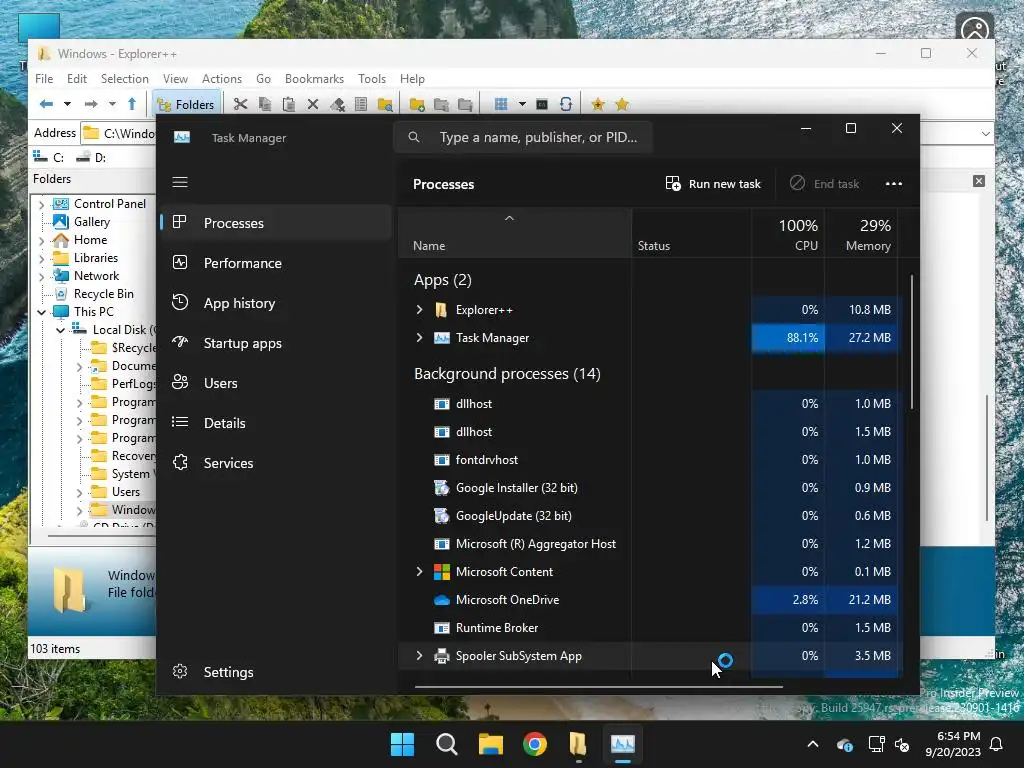Open Startup apps page in Task Manager

tap(276, 343)
